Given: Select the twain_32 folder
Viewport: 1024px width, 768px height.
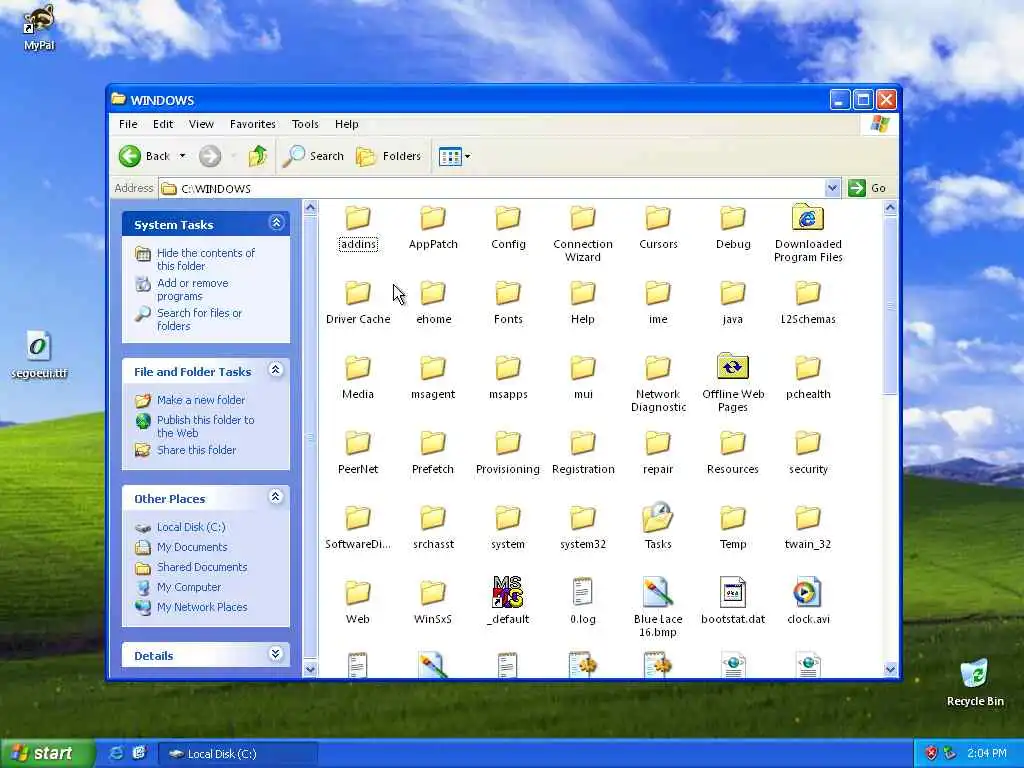Looking at the screenshot, I should tap(808, 528).
